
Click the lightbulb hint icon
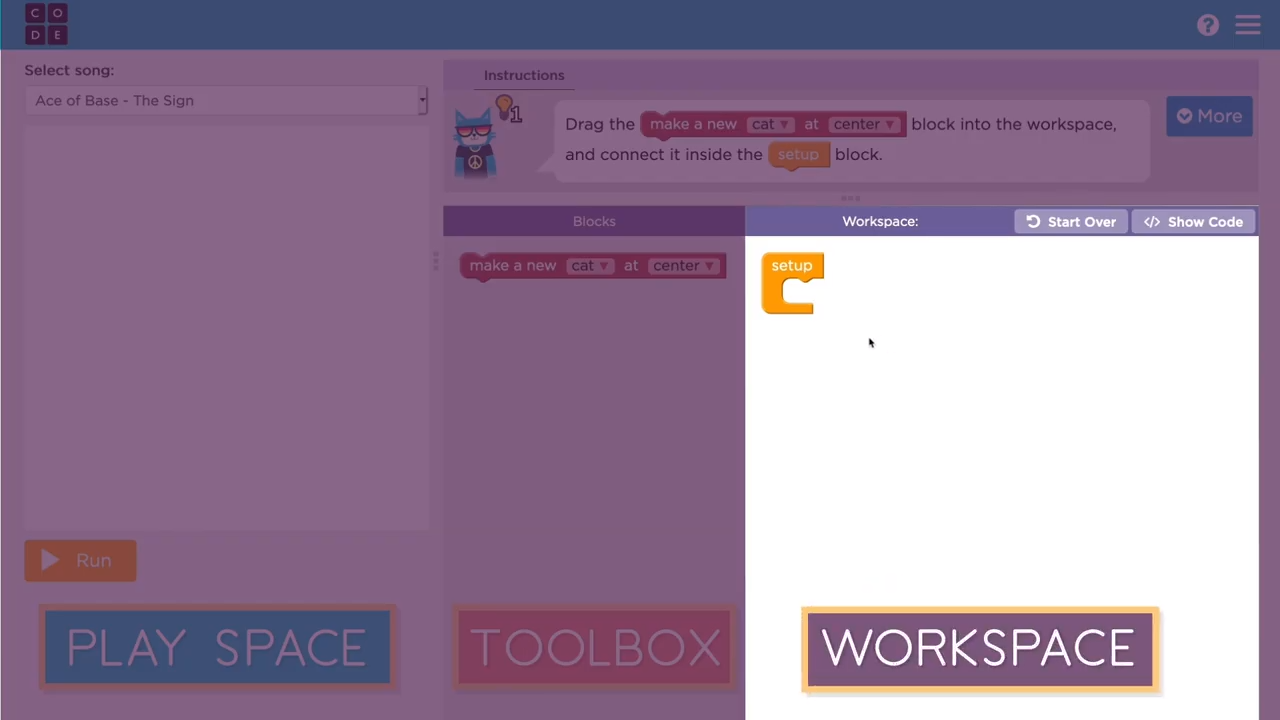pos(505,105)
